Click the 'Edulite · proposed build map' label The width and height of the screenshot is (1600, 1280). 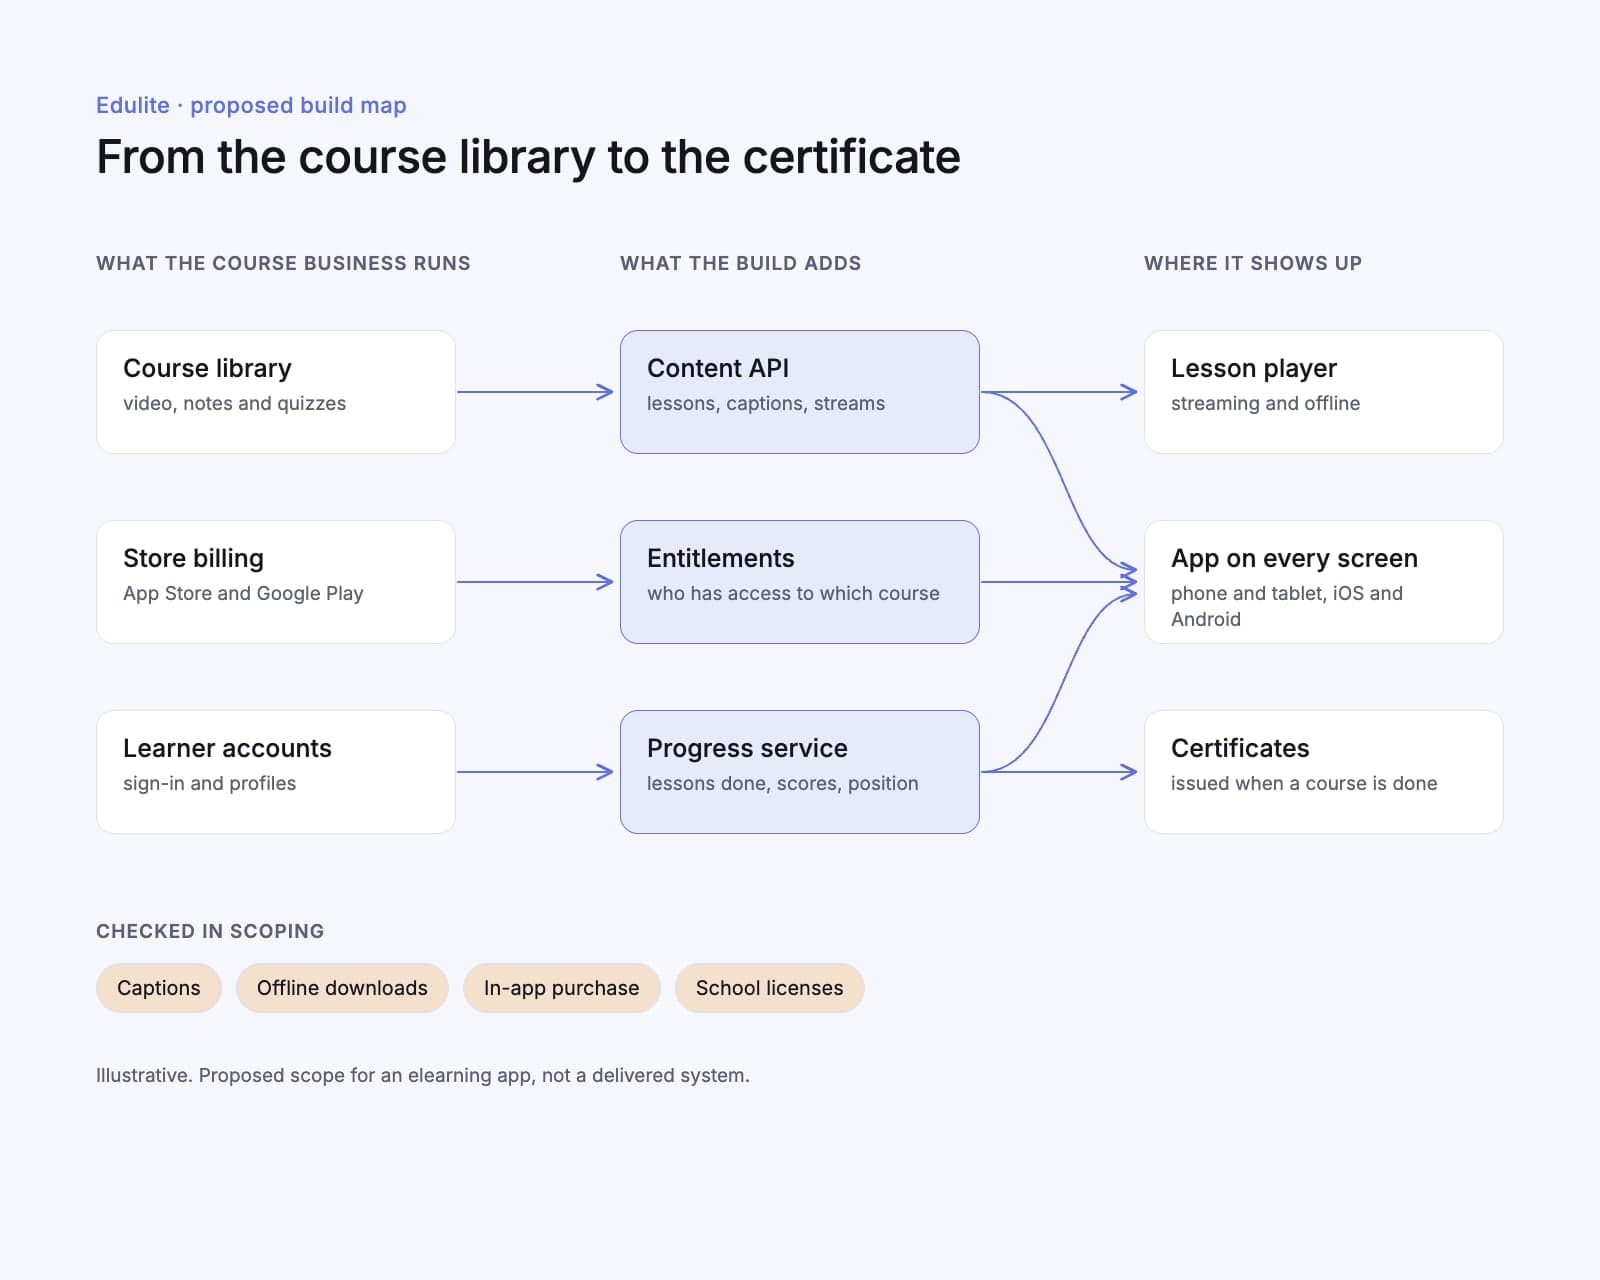[x=251, y=105]
